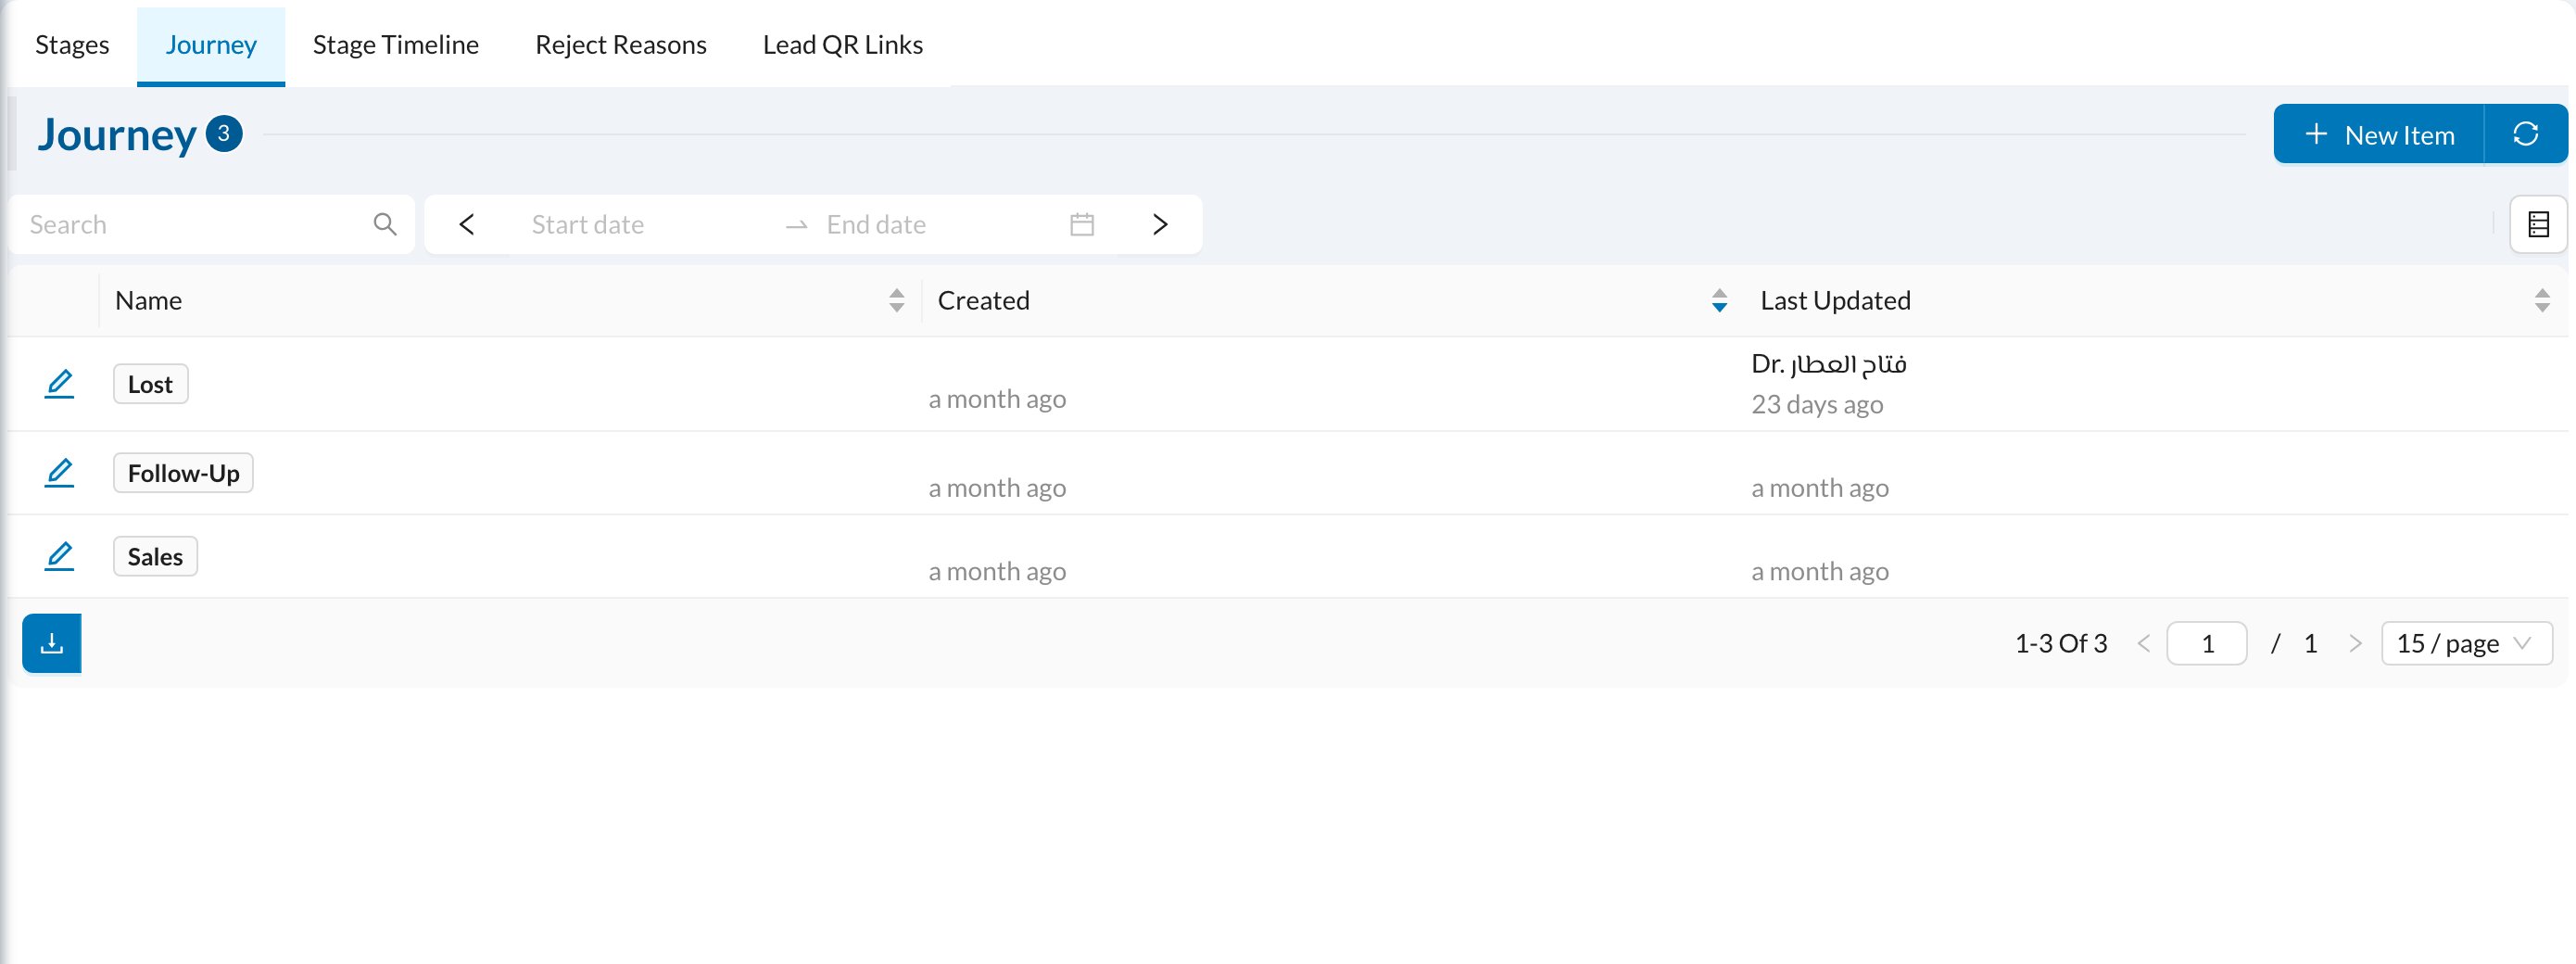
Task: Open the Stage Timeline tab
Action: pyautogui.click(x=396, y=45)
